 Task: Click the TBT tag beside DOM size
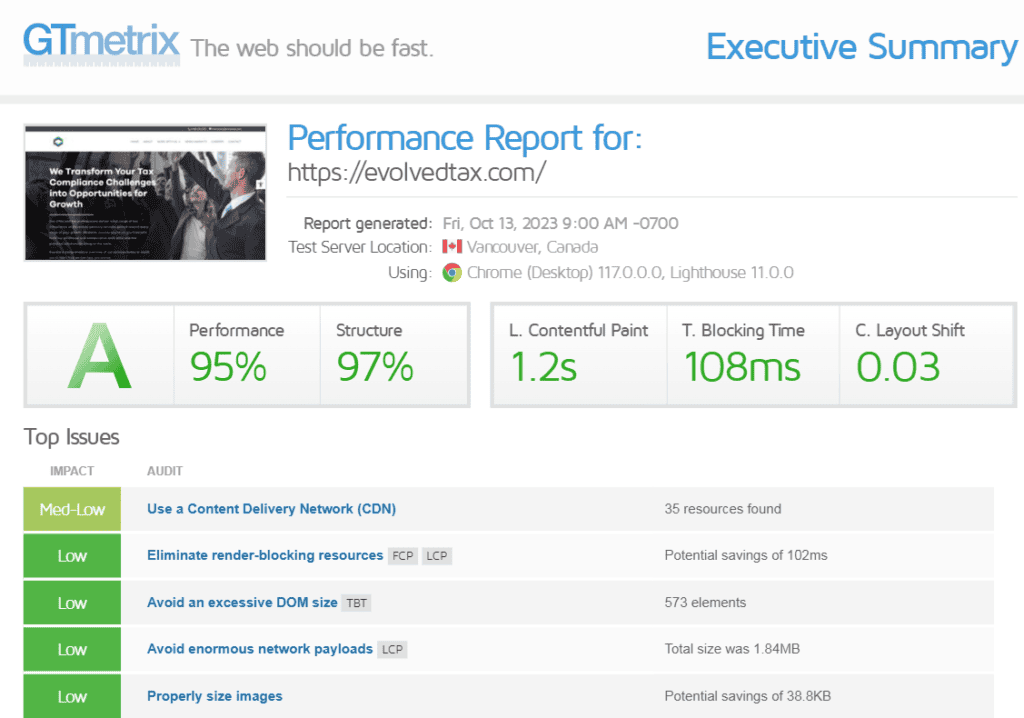pyautogui.click(x=356, y=603)
